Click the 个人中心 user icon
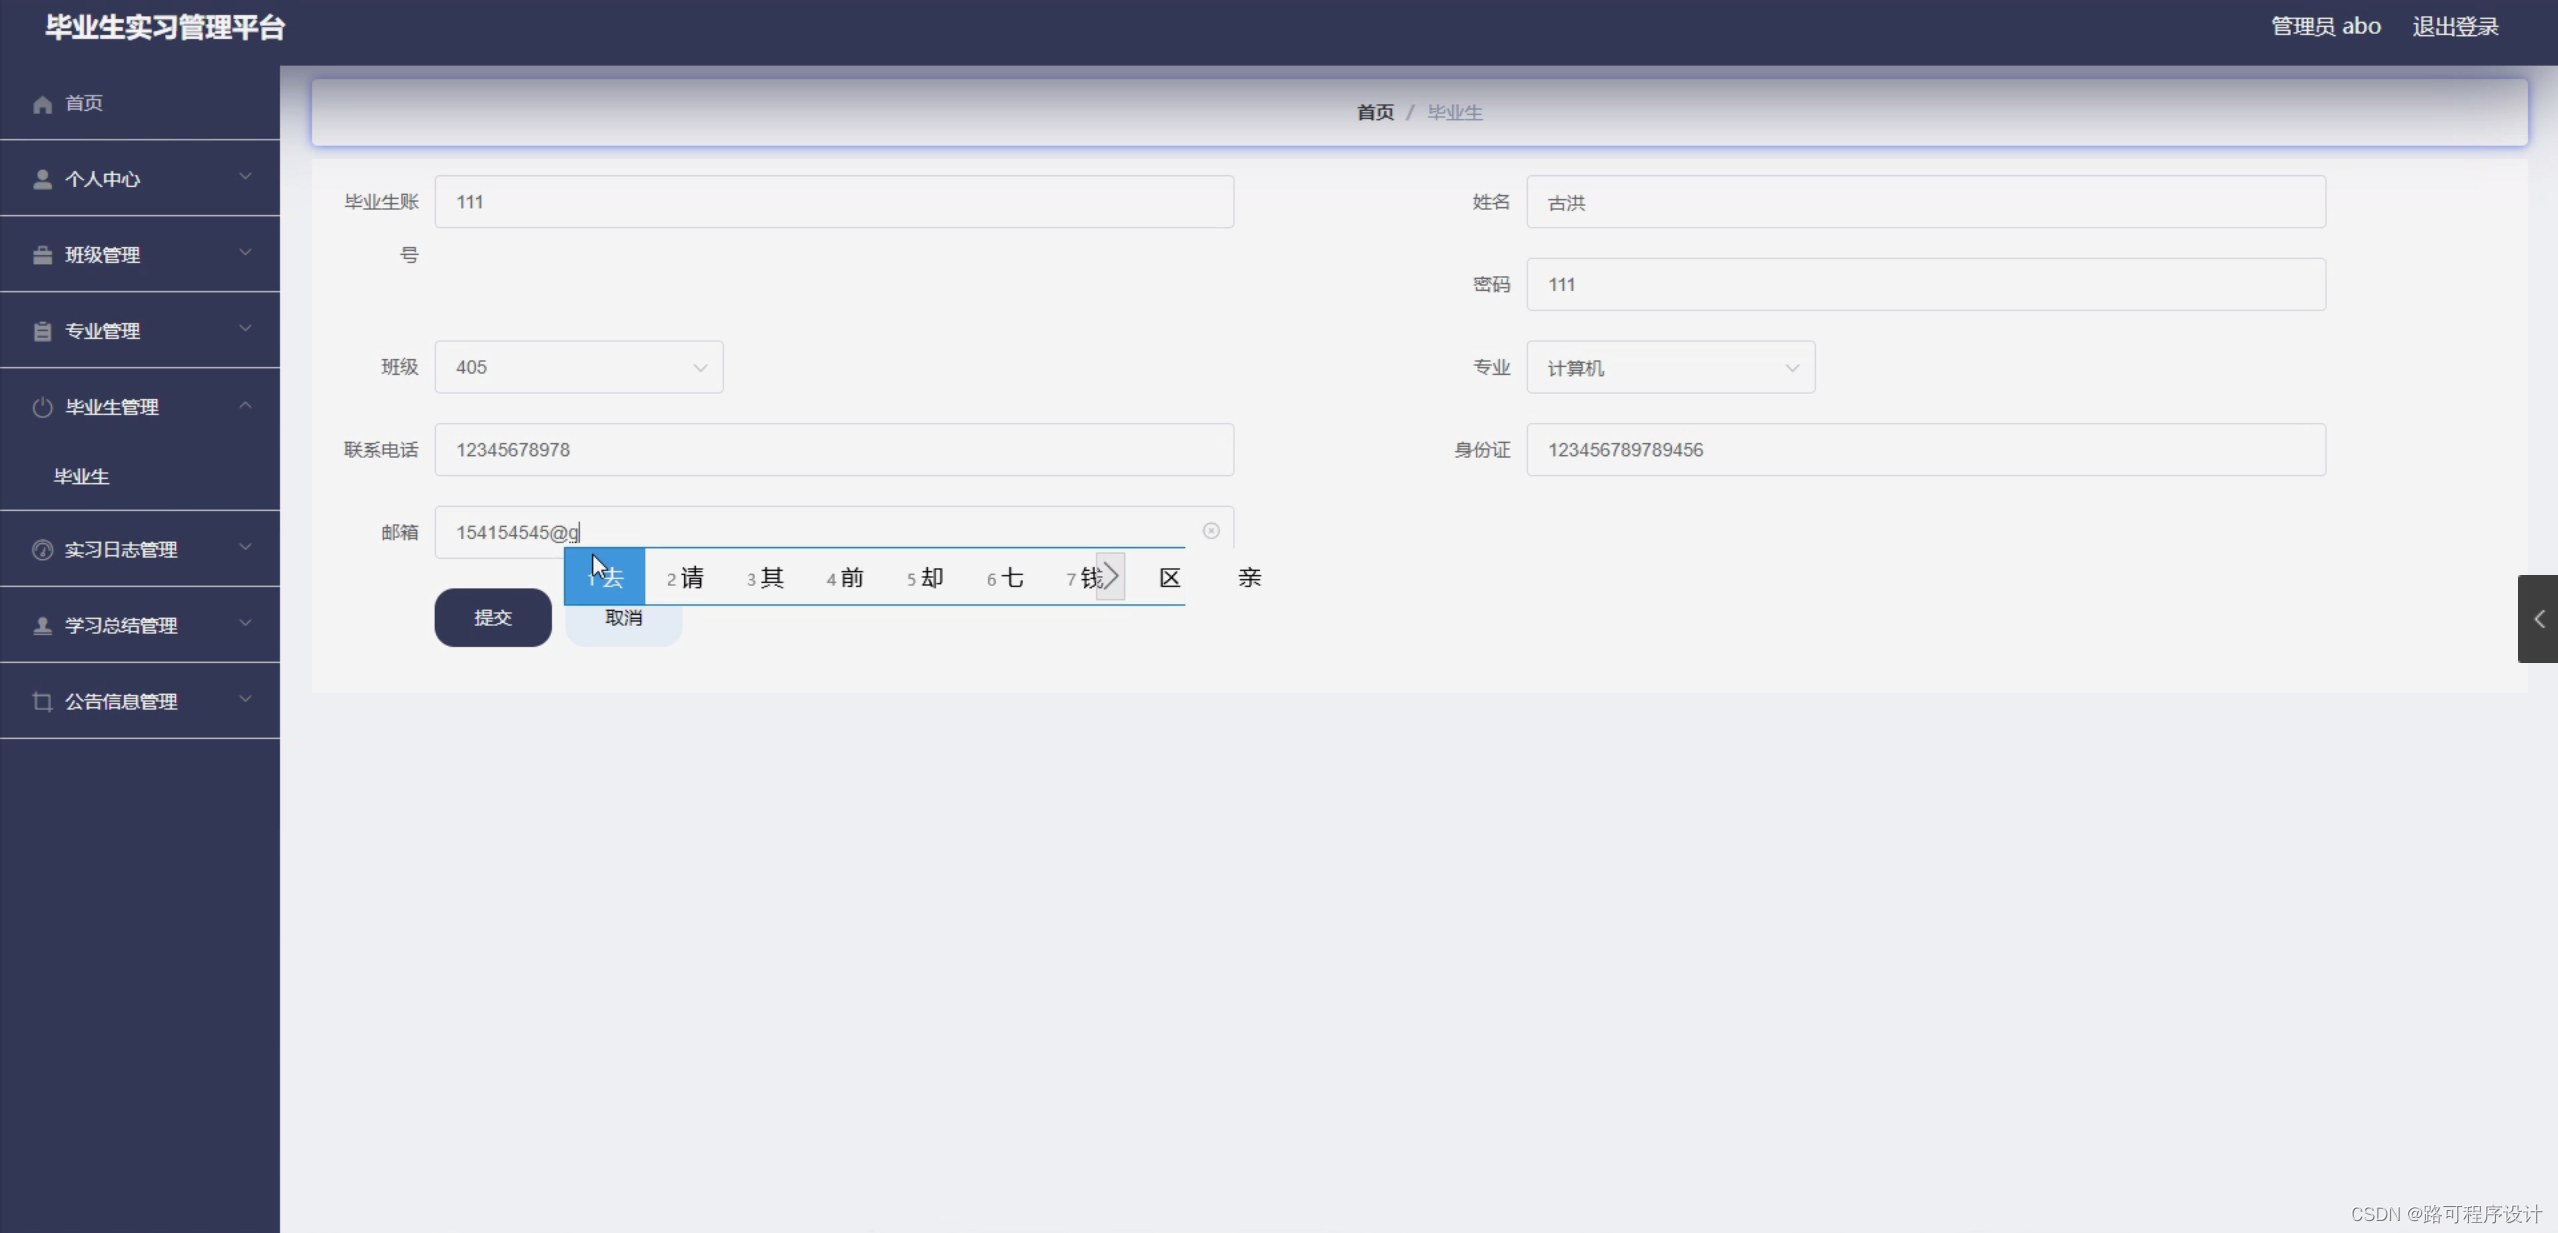Image resolution: width=2558 pixels, height=1233 pixels. (42, 179)
